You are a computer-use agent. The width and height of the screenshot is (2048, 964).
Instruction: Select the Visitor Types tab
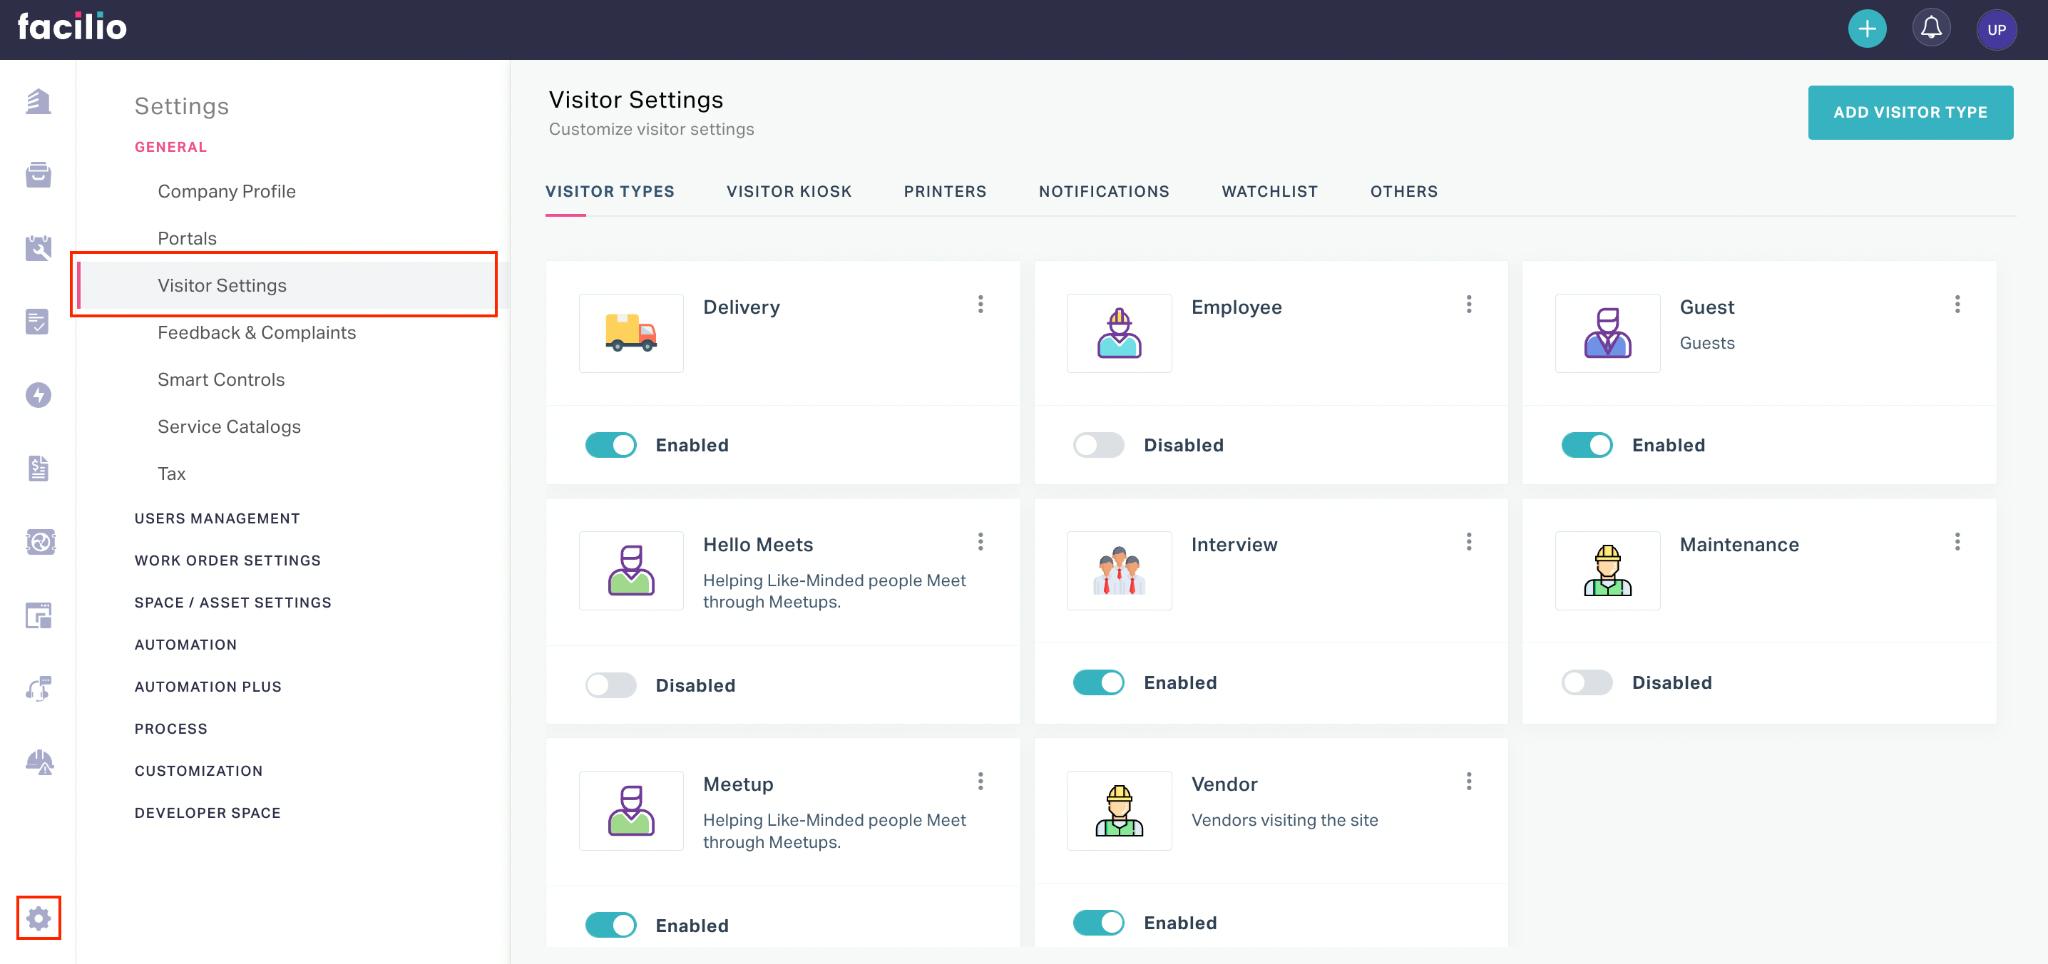pos(610,191)
